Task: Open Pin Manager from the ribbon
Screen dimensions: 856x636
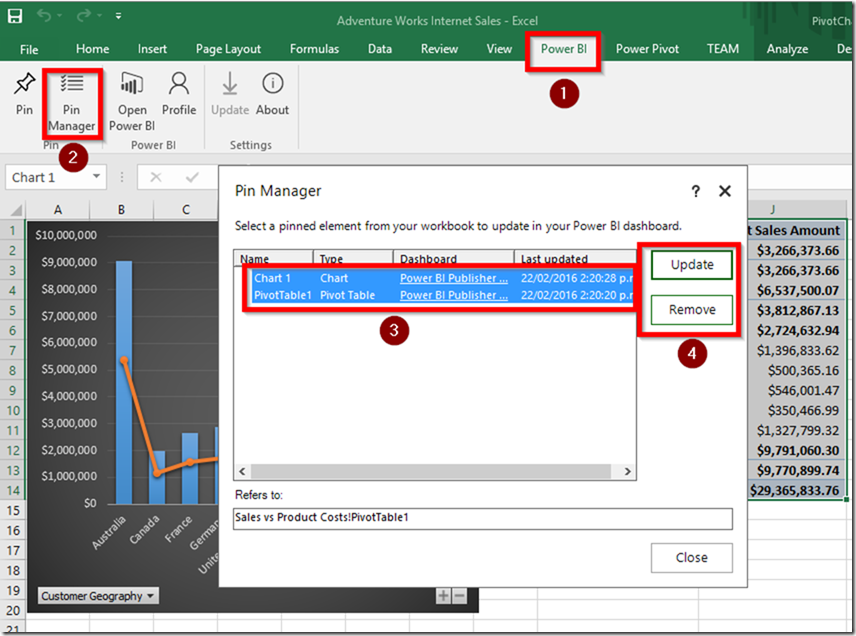Action: (x=72, y=102)
